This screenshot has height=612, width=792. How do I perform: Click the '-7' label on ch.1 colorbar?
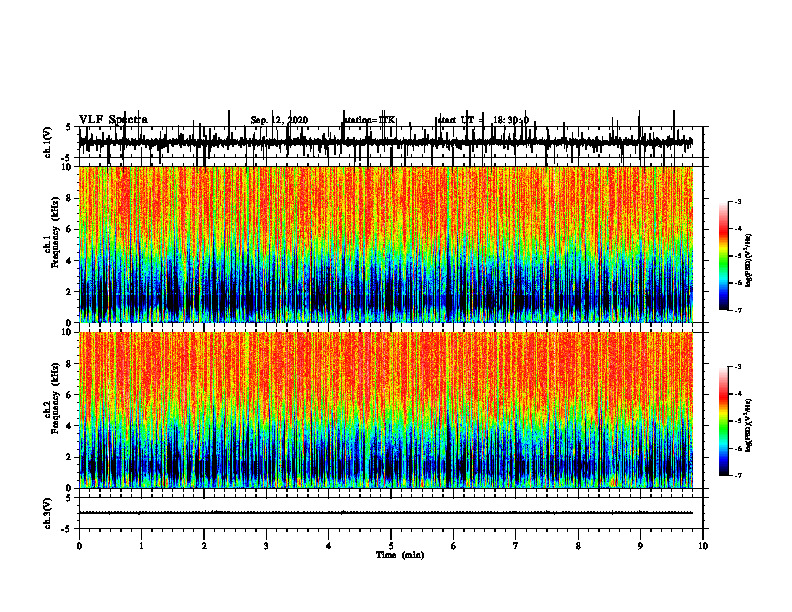738,310
